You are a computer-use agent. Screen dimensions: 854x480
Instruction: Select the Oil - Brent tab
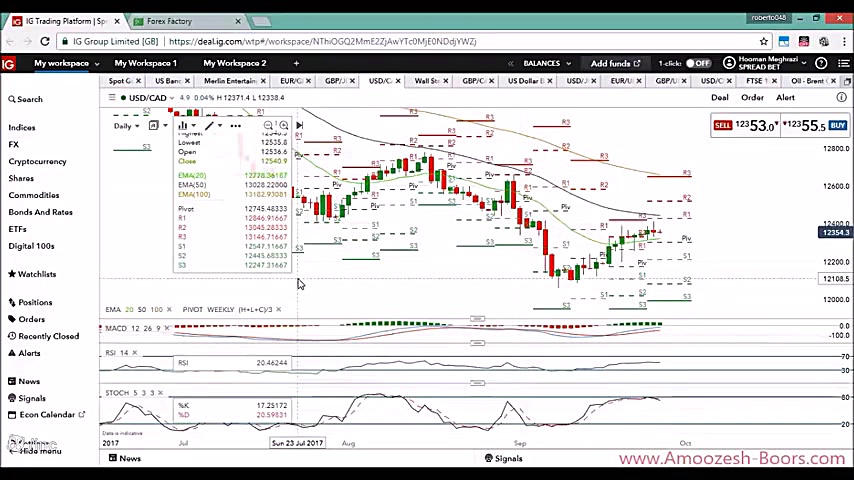810,81
